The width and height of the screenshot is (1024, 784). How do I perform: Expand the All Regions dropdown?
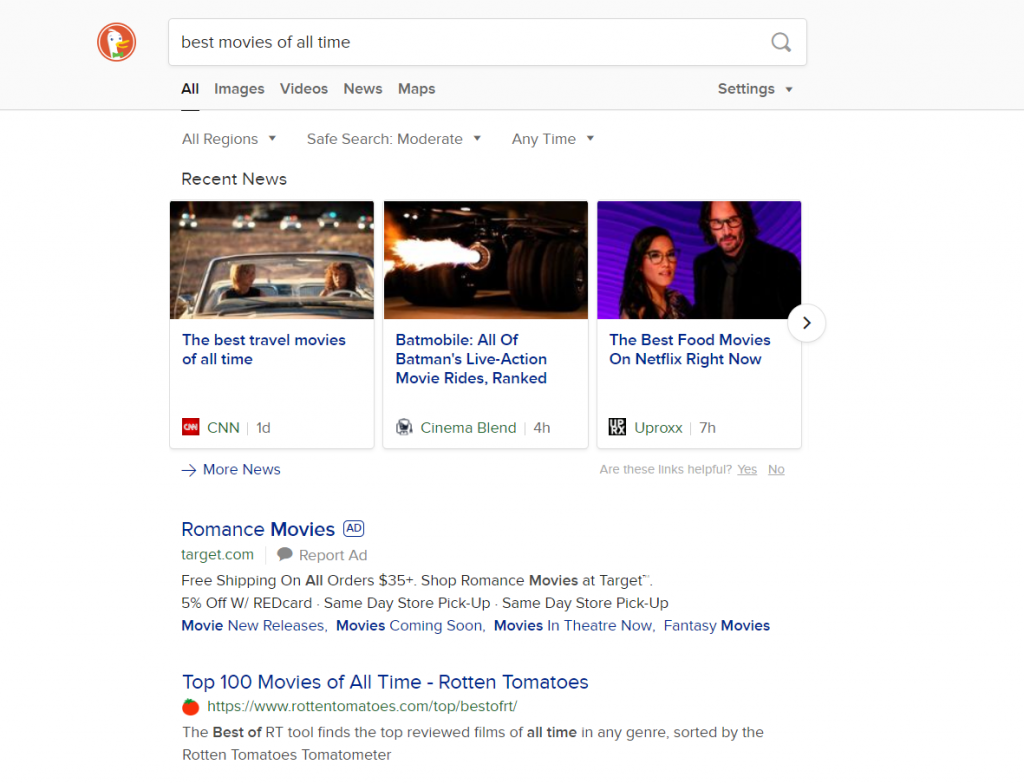pyautogui.click(x=229, y=139)
